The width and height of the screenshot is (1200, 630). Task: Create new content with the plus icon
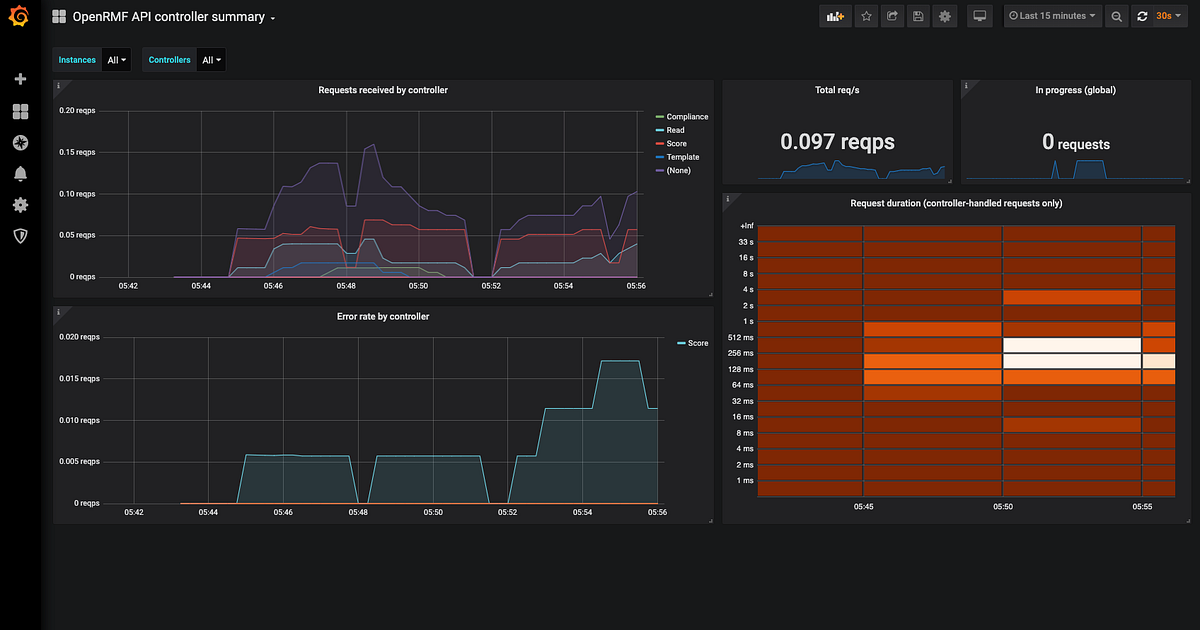[20, 78]
